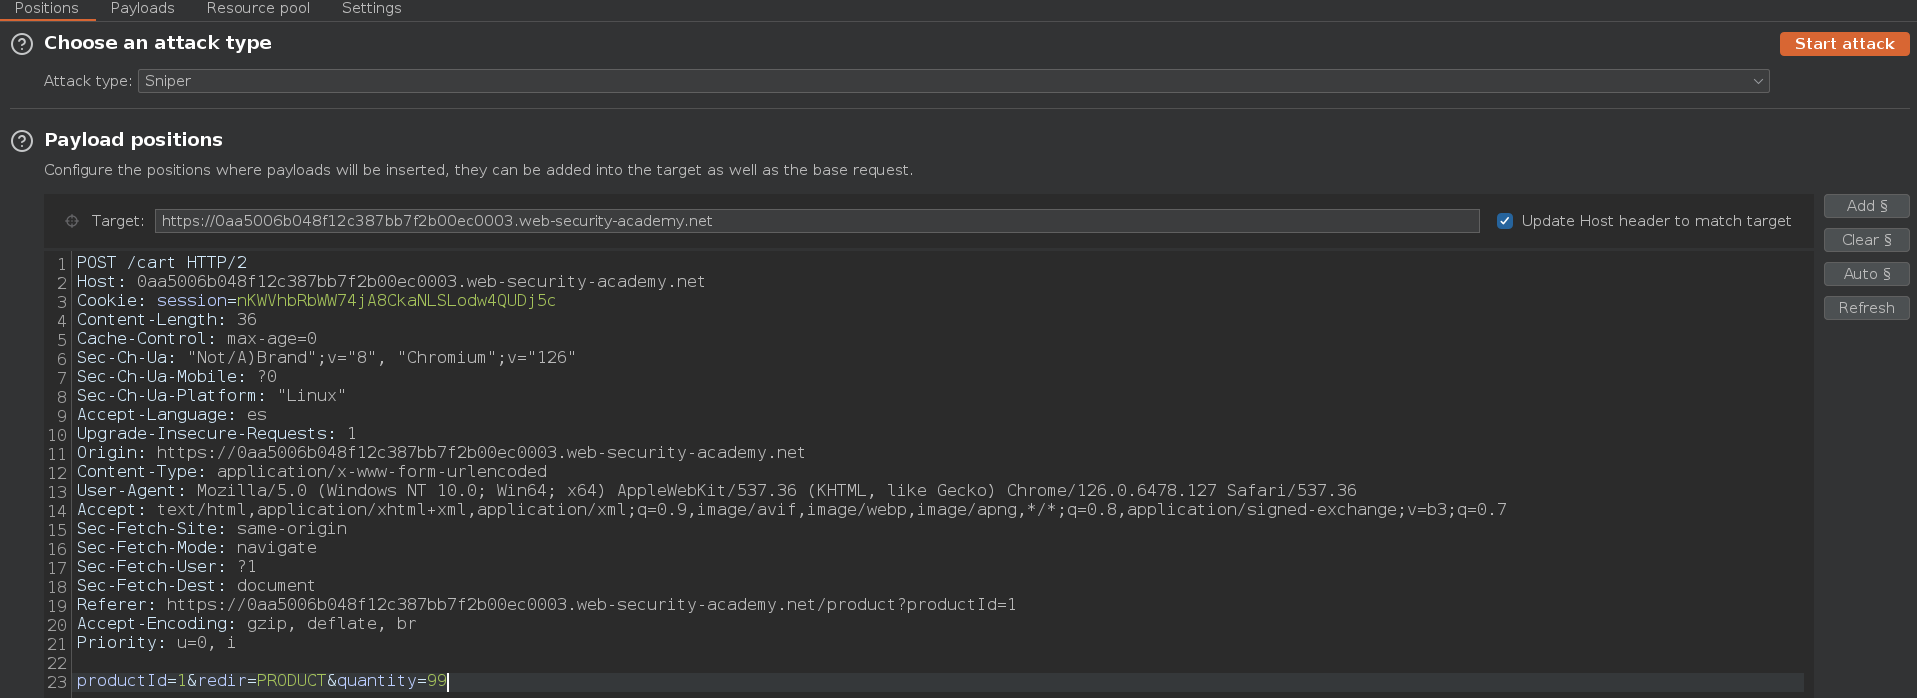This screenshot has height=698, width=1917.
Task: Click the Priority: u=0, i line
Action: (x=157, y=643)
